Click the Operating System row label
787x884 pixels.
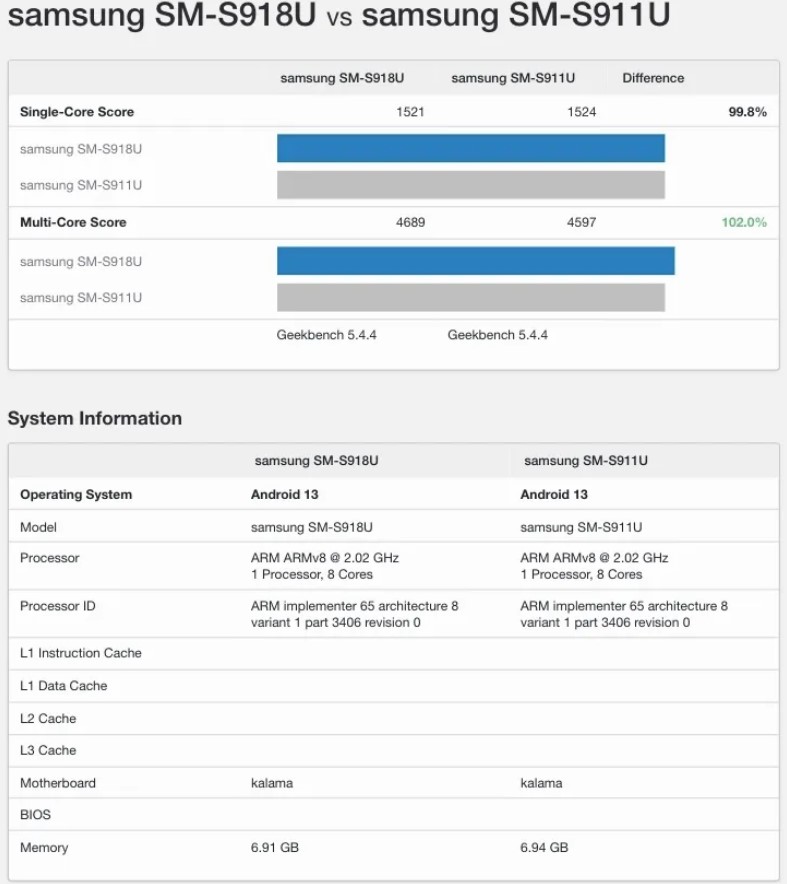pyautogui.click(x=76, y=494)
